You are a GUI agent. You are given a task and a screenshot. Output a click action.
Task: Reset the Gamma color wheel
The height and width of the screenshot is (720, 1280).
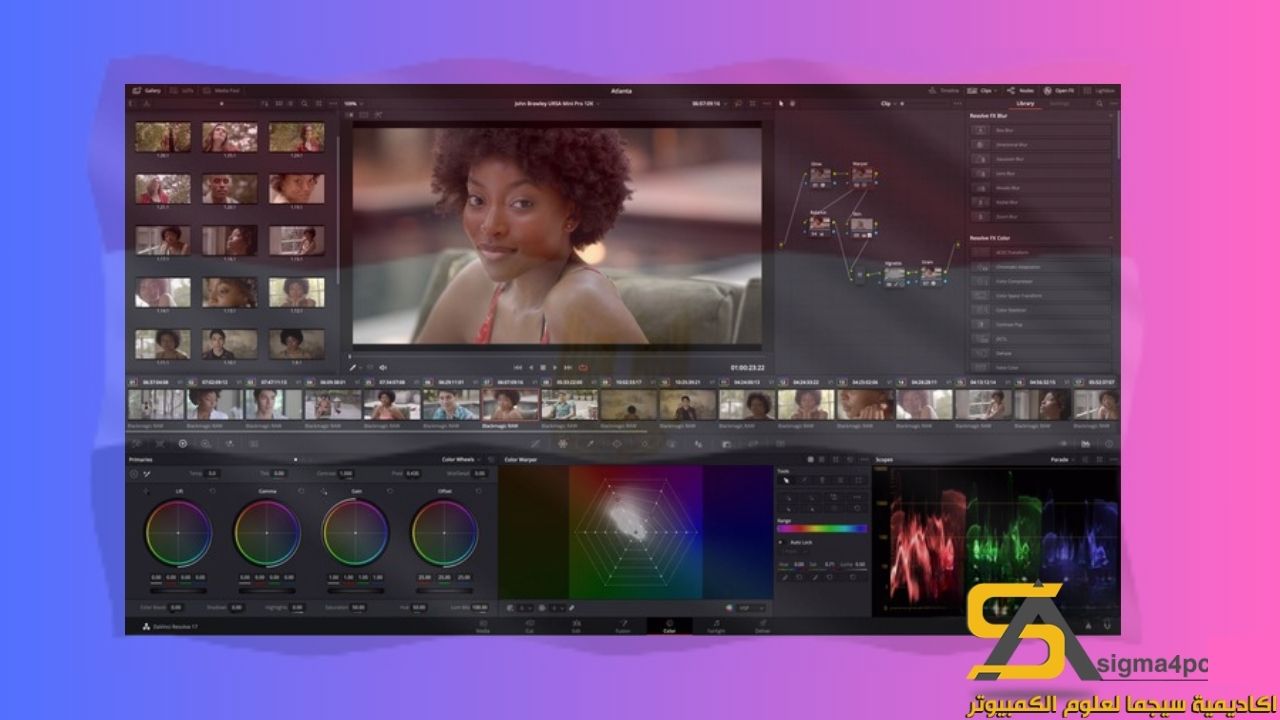point(301,491)
